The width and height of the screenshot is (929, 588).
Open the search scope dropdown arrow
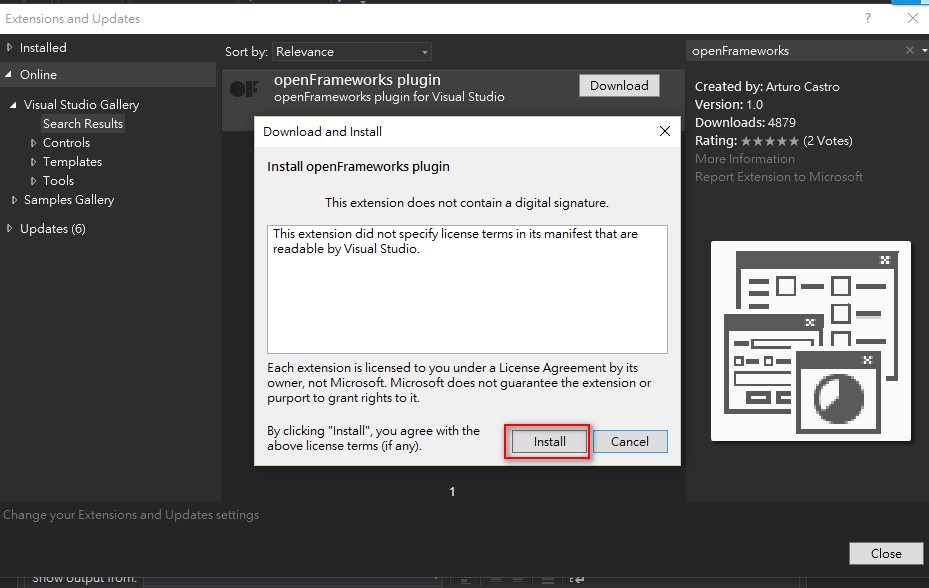922,50
